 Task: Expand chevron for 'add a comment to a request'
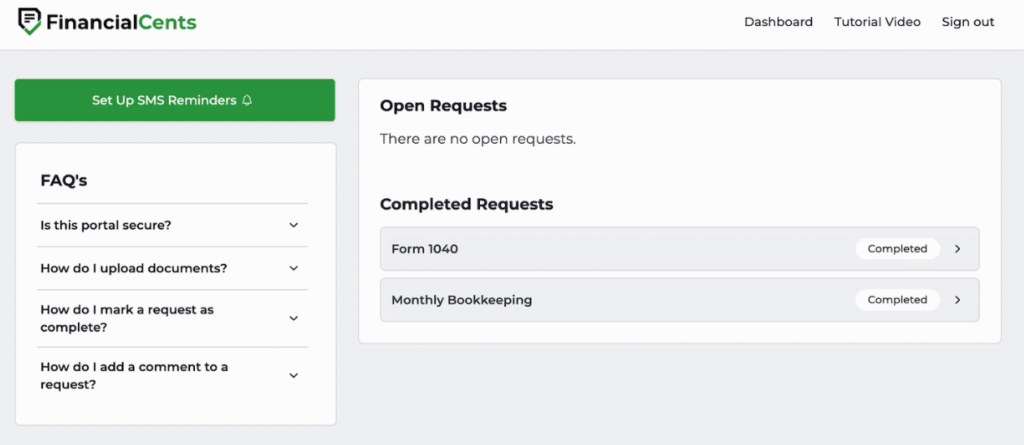[x=294, y=376]
